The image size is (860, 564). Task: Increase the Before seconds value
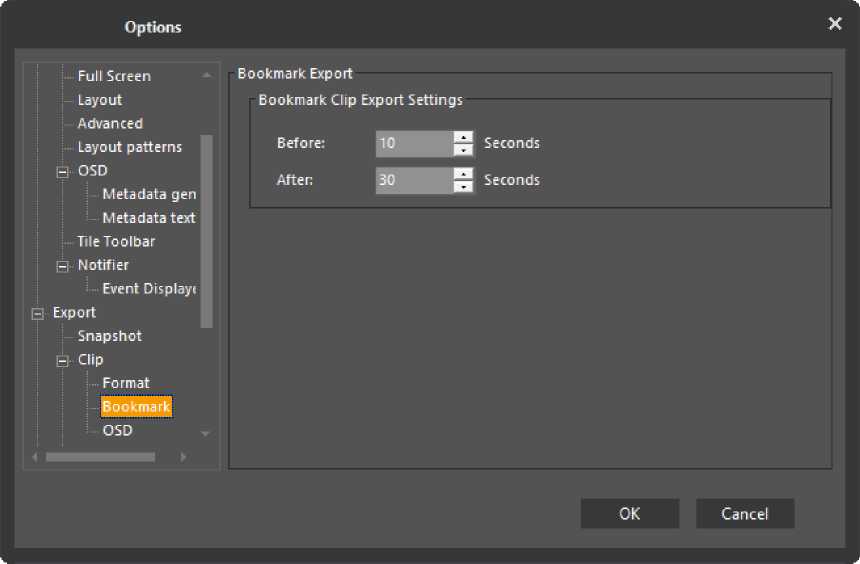point(463,137)
